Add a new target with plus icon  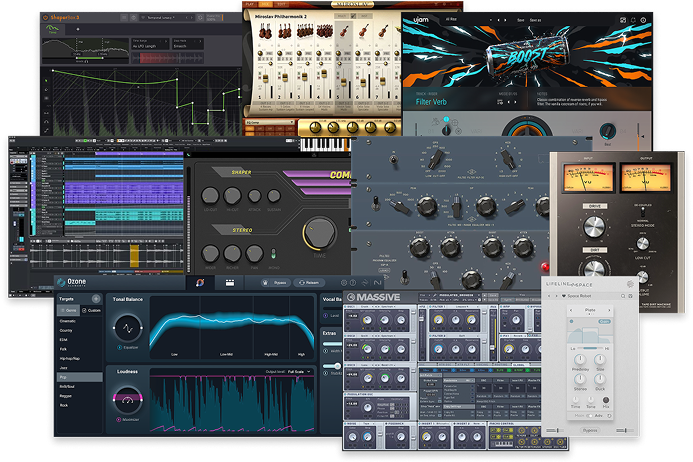[x=96, y=299]
